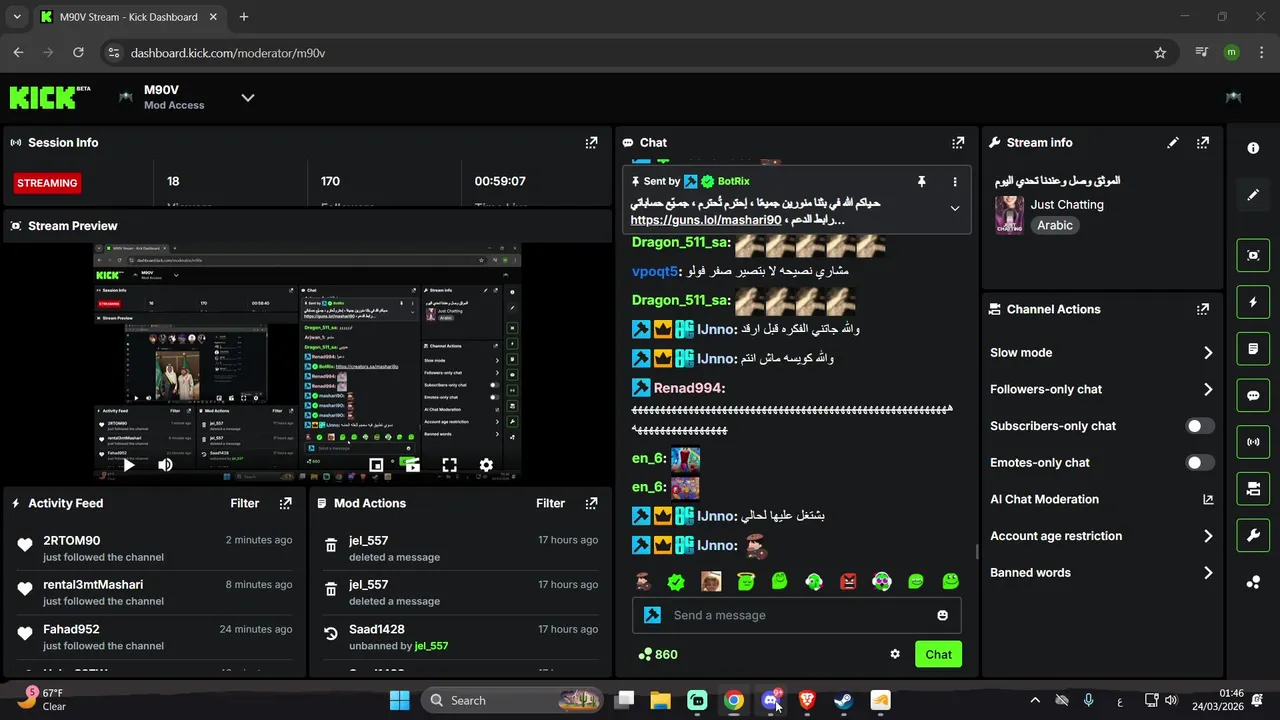Unpin the pinned BotRix chat message
This screenshot has width=1280, height=720.
[922, 181]
